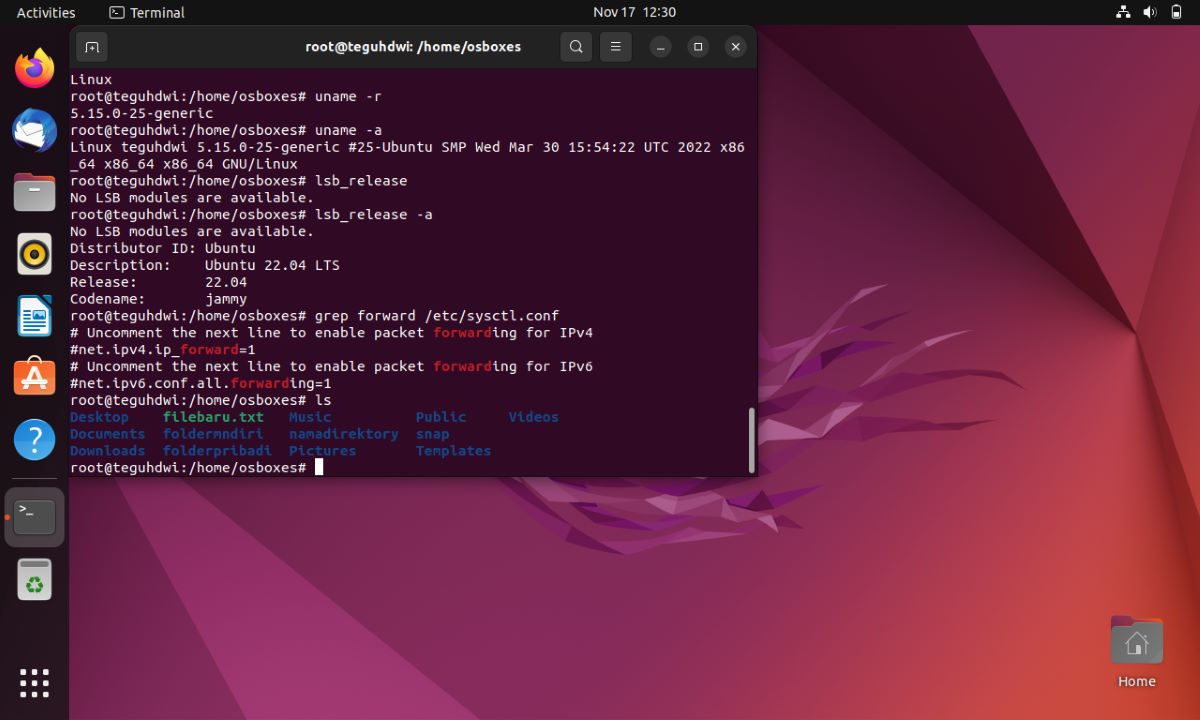Click the grep forward /etc/sysctl.conf command

coord(437,316)
